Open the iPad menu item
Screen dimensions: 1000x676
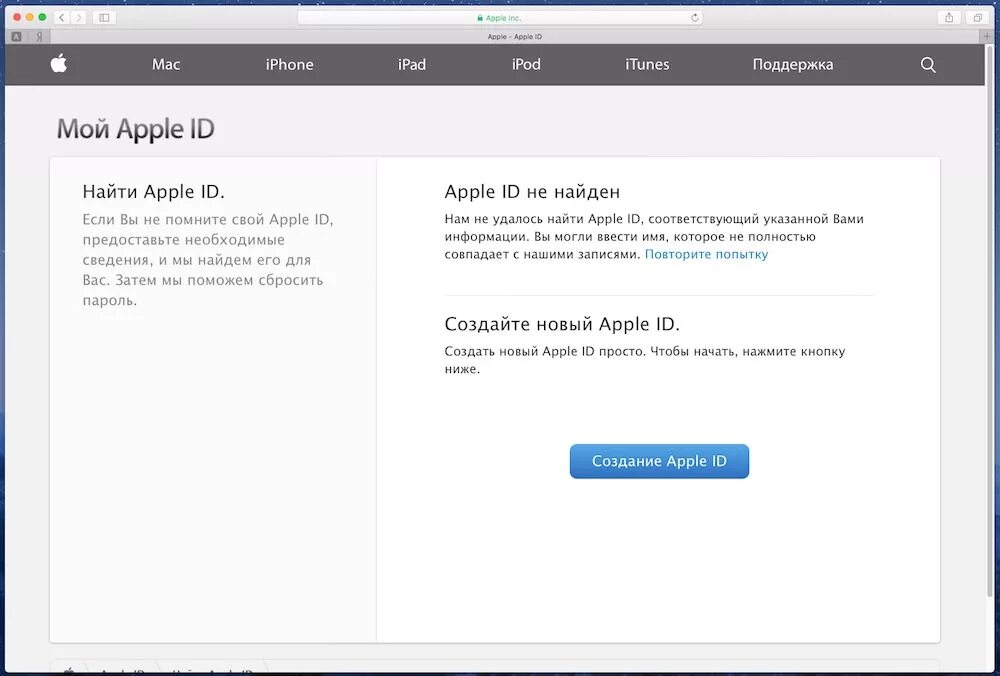(x=412, y=64)
